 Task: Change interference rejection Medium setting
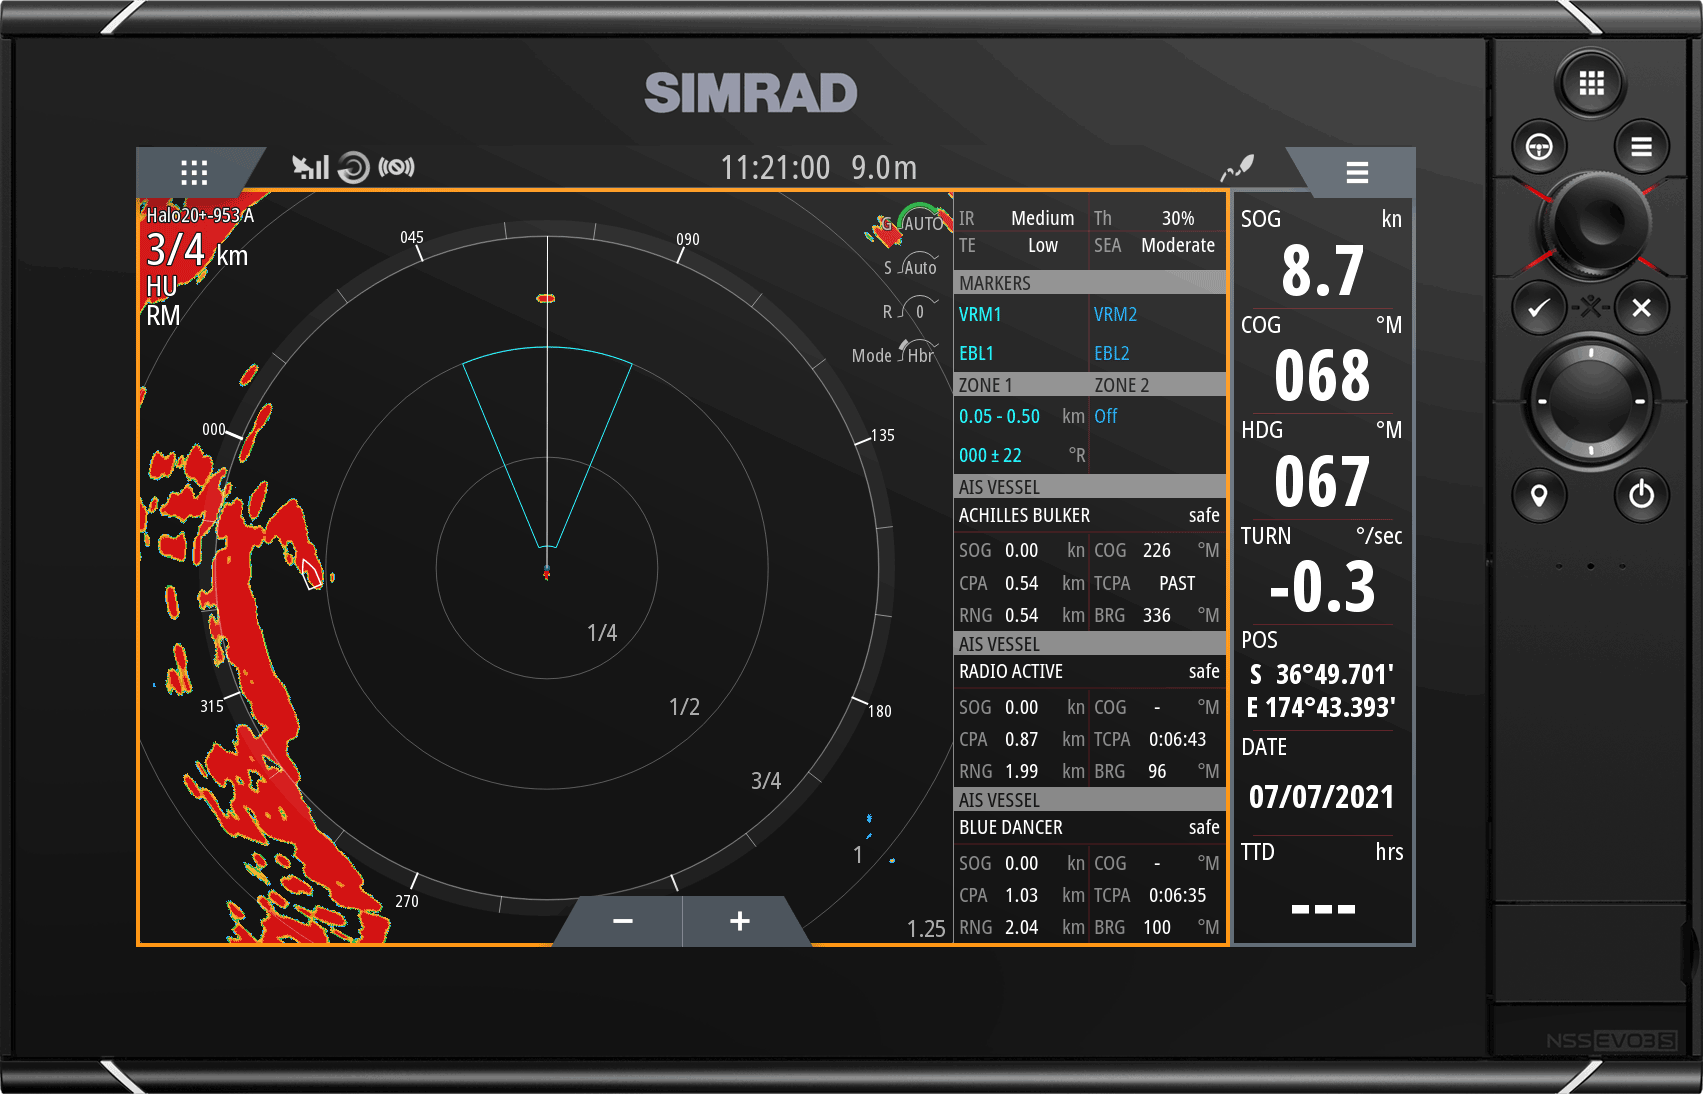[1019, 218]
